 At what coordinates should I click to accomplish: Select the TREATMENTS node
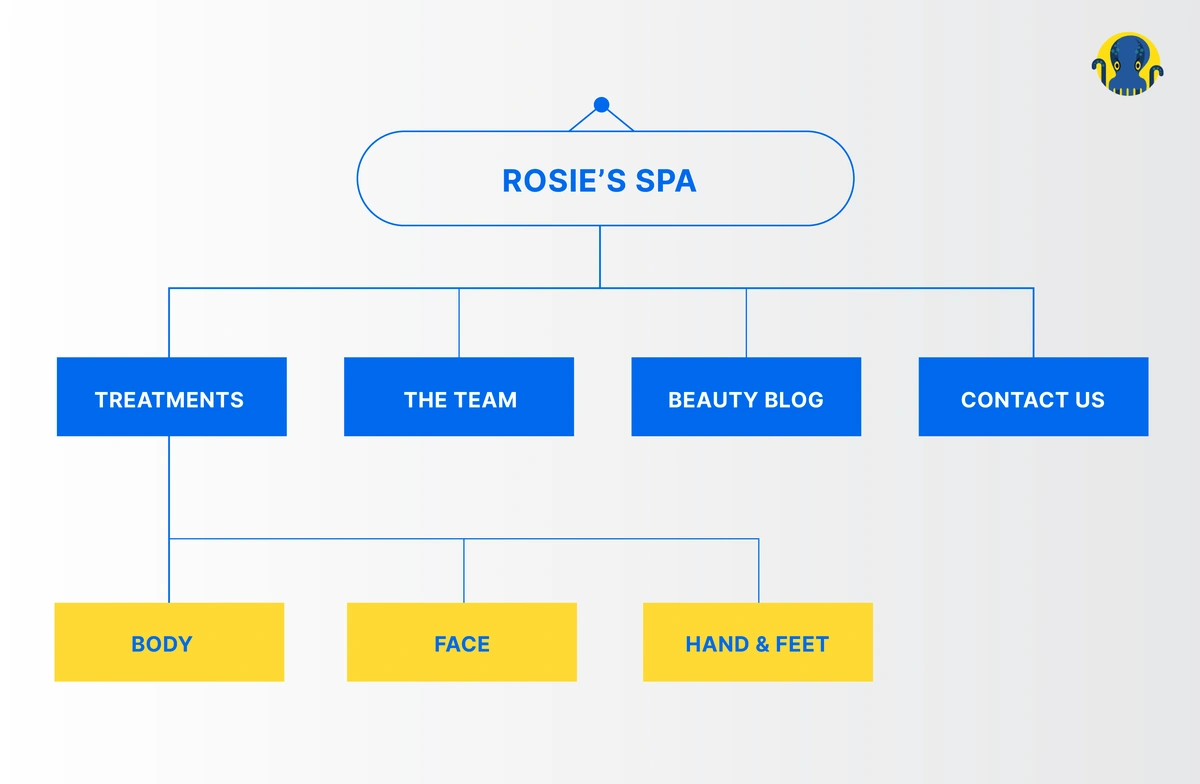coord(170,398)
